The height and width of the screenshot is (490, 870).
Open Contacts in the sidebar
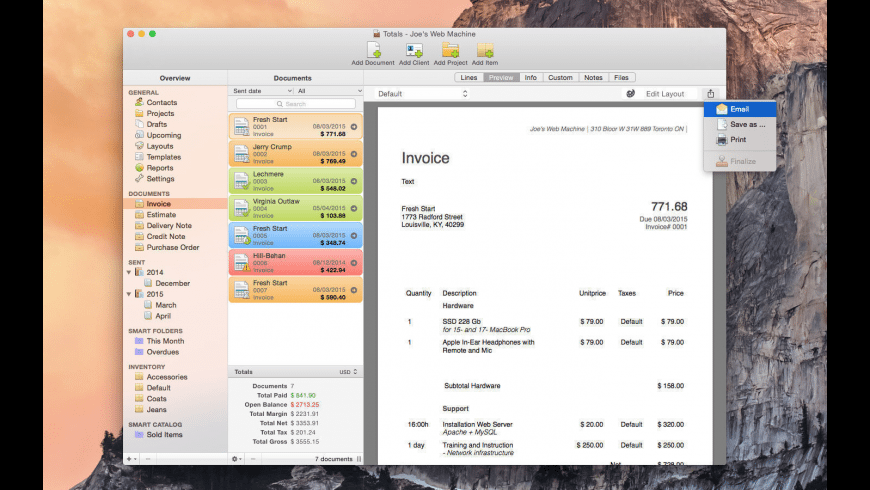pyautogui.click(x=161, y=103)
